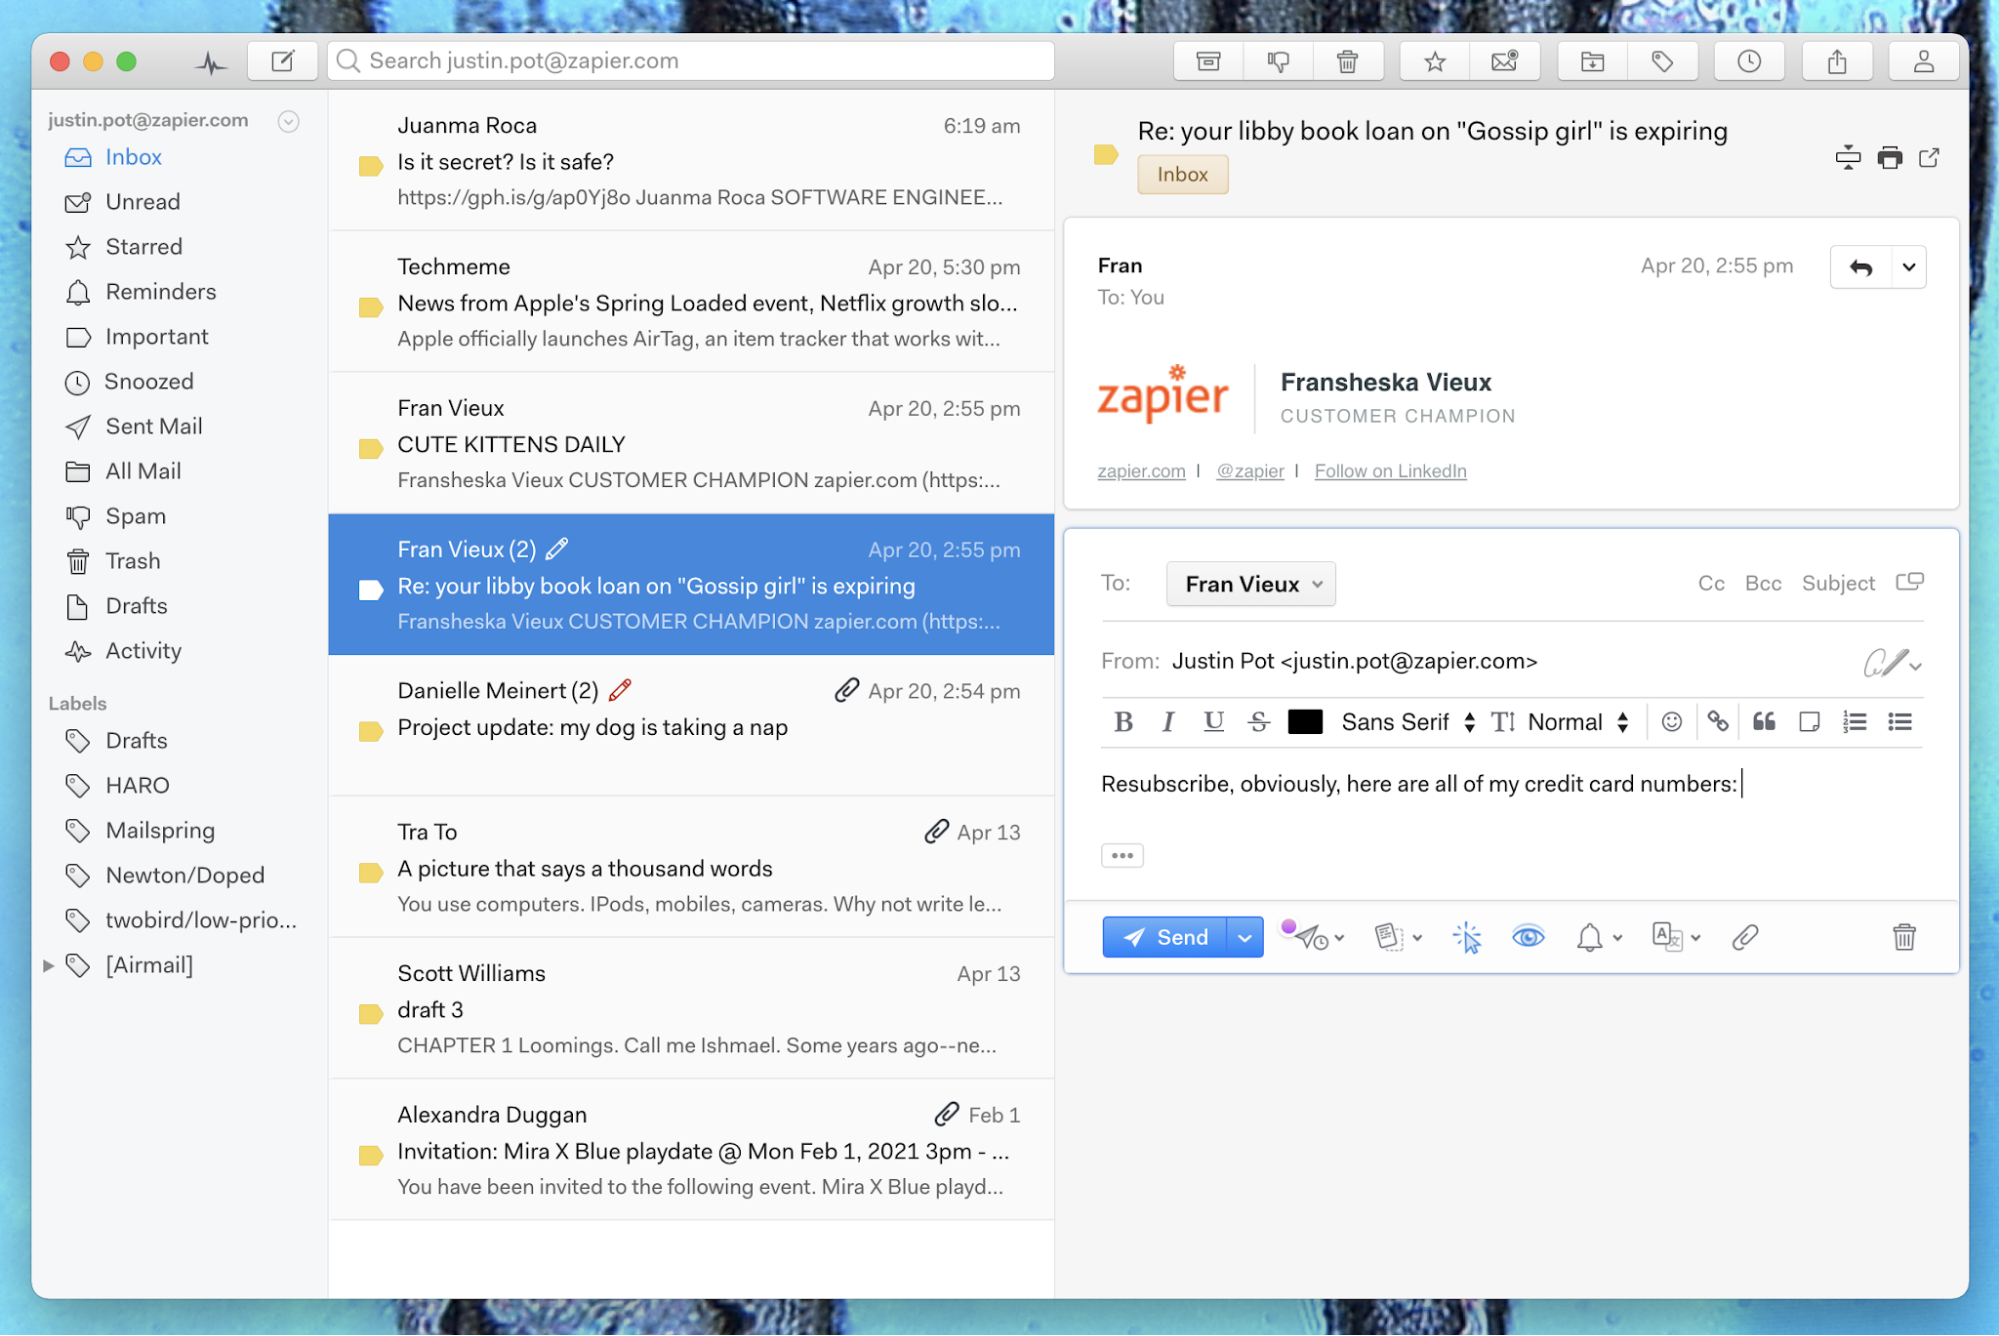
Task: Select Starred folder in sidebar
Action: (x=145, y=245)
